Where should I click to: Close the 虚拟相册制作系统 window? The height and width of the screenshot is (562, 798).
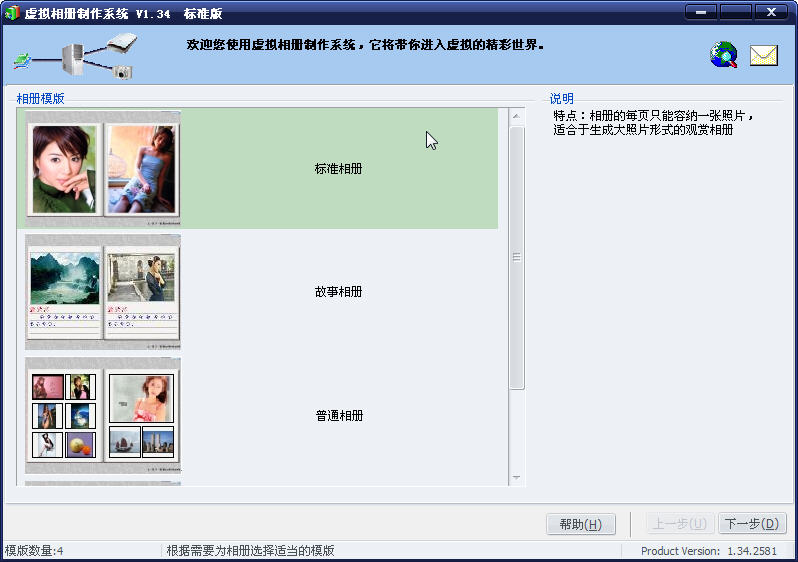[772, 12]
